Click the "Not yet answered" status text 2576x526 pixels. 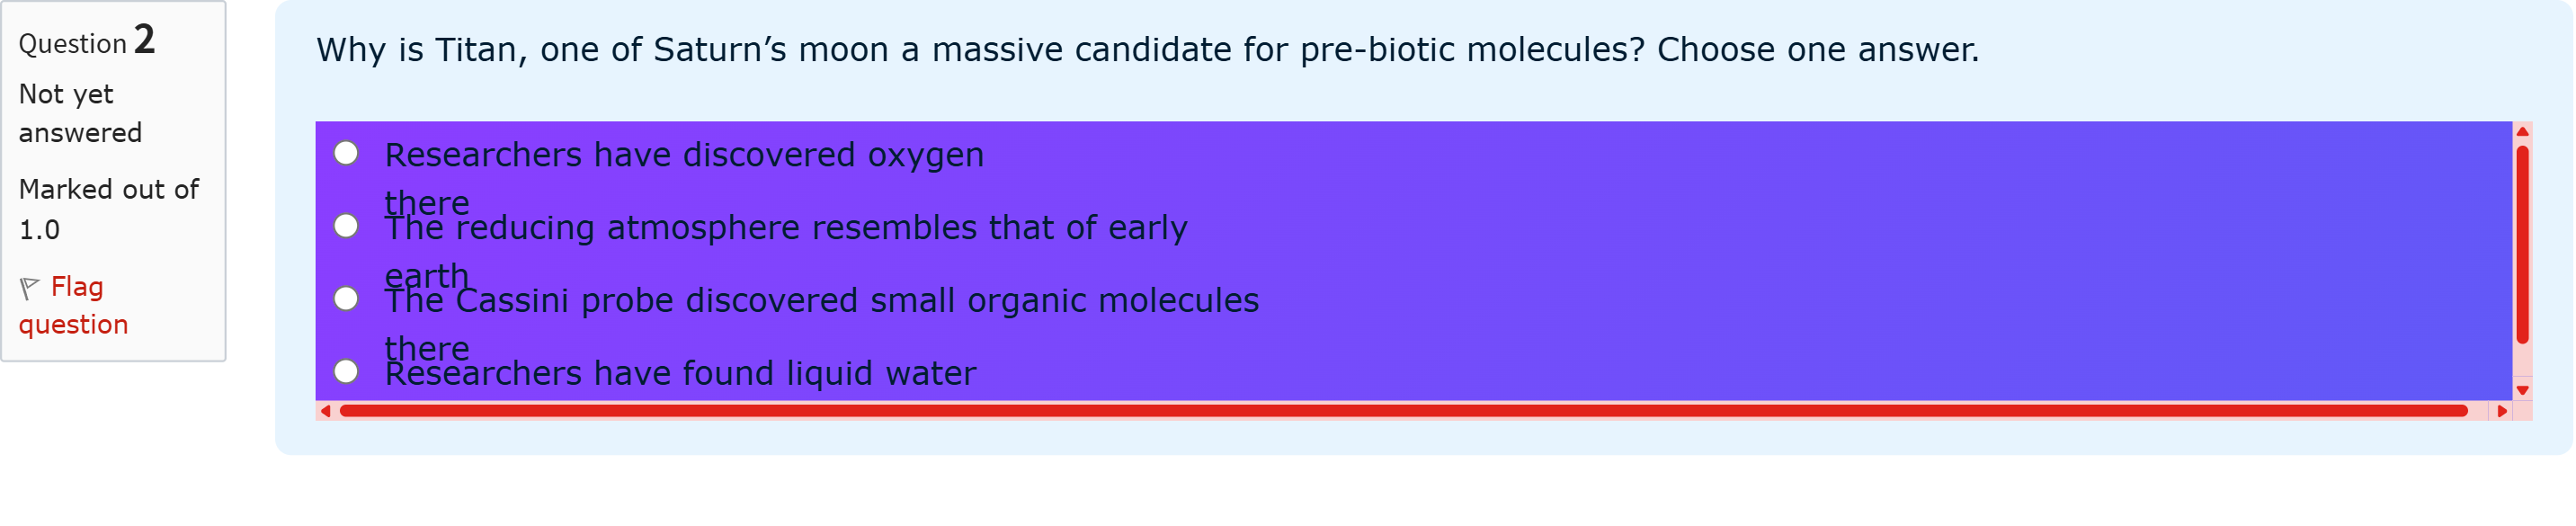[x=80, y=113]
